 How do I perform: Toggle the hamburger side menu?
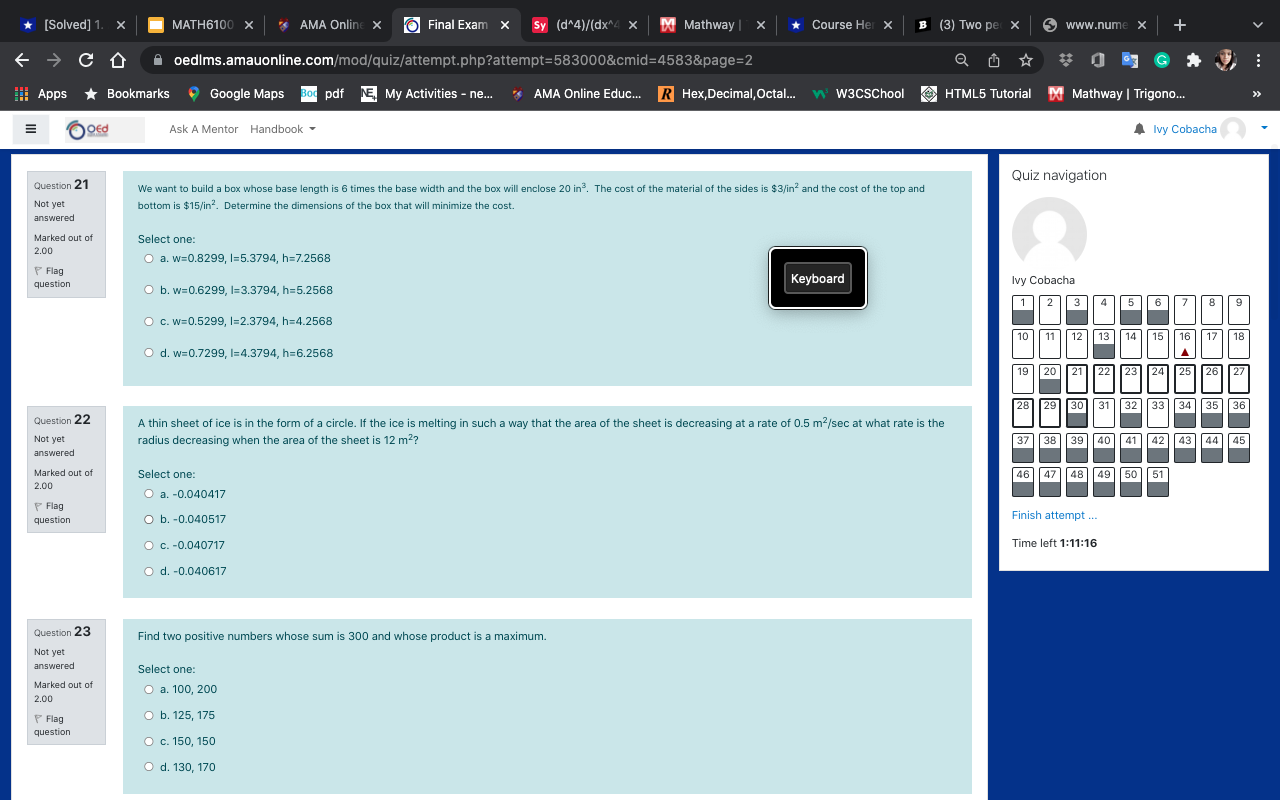click(x=31, y=129)
